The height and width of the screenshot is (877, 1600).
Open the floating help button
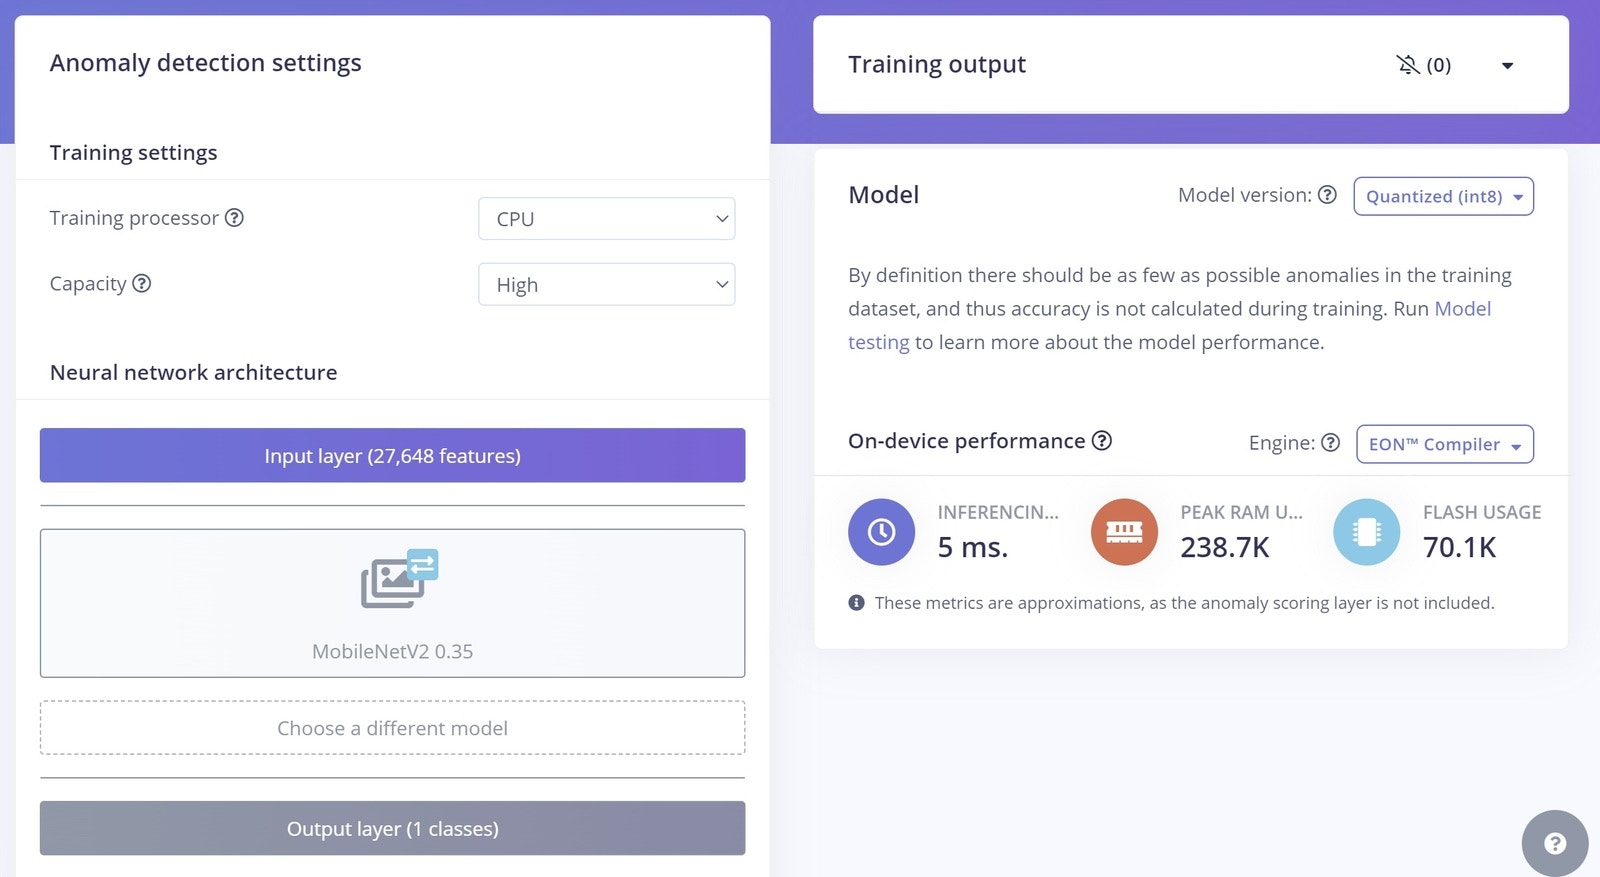pos(1555,843)
